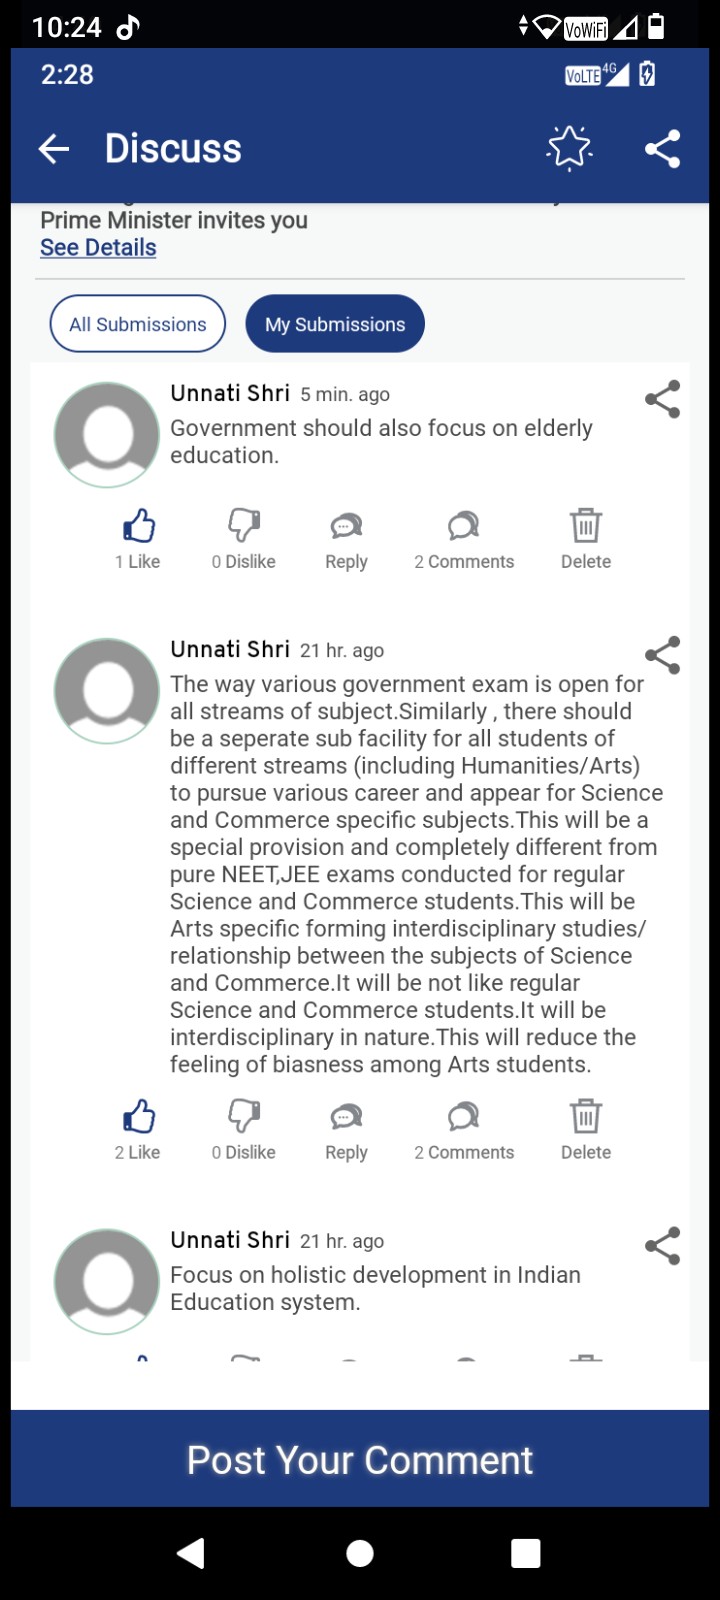Tap Unnati Shri avatar on holistic development post
Screen dimensions: 720x1600
[x=107, y=1281]
